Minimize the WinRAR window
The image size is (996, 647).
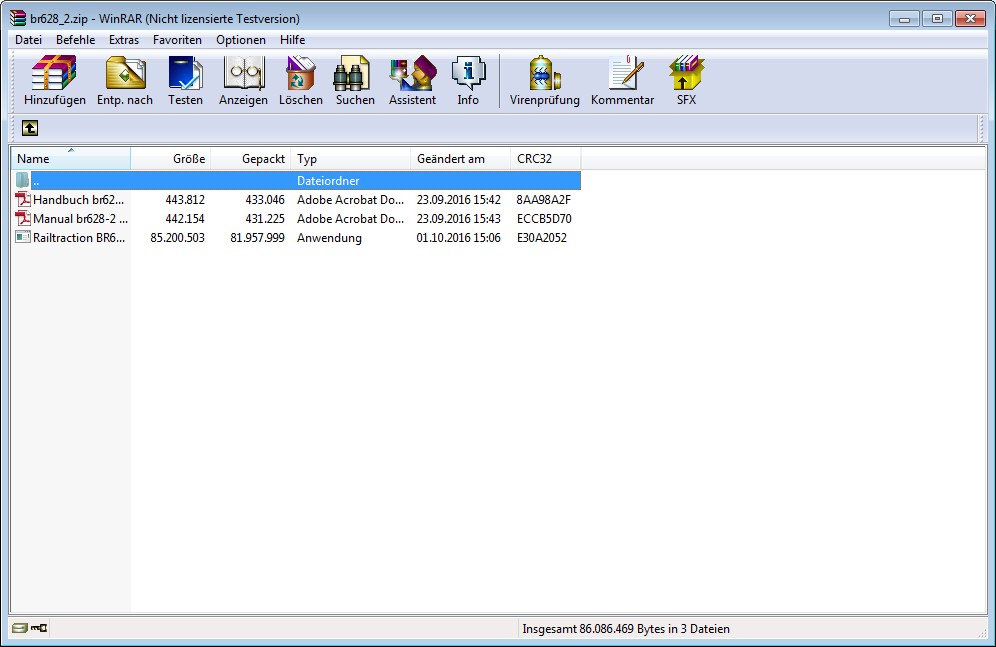coord(904,18)
